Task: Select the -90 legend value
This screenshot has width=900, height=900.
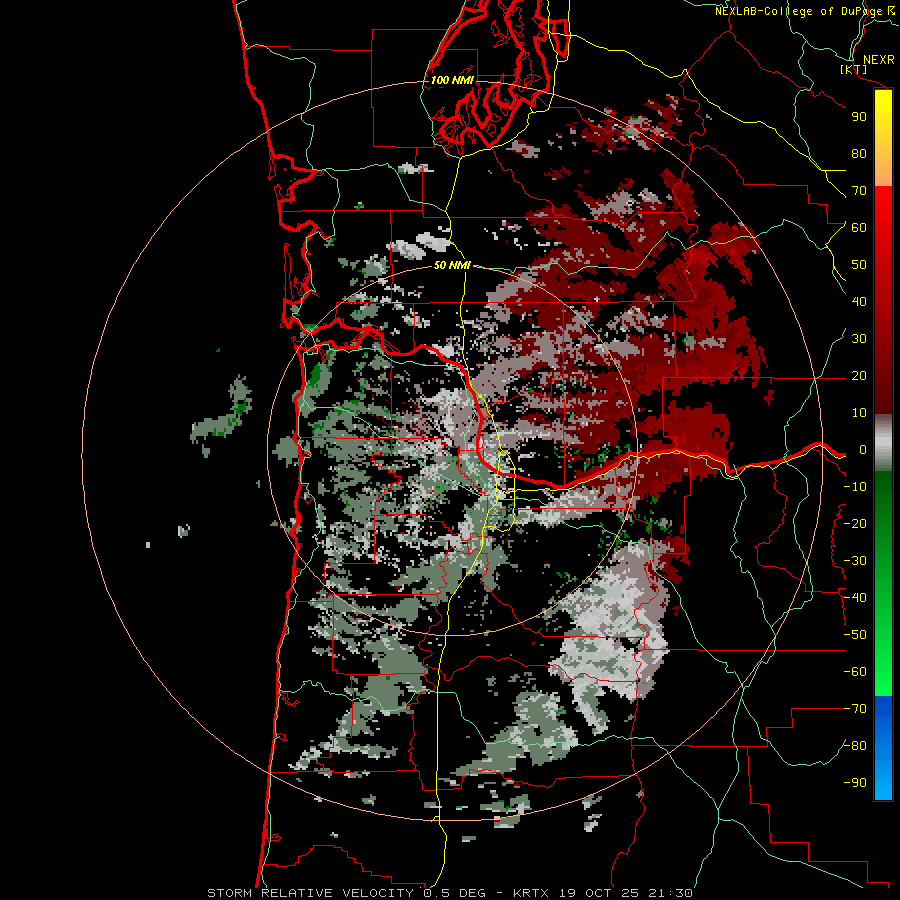Action: coord(855,783)
